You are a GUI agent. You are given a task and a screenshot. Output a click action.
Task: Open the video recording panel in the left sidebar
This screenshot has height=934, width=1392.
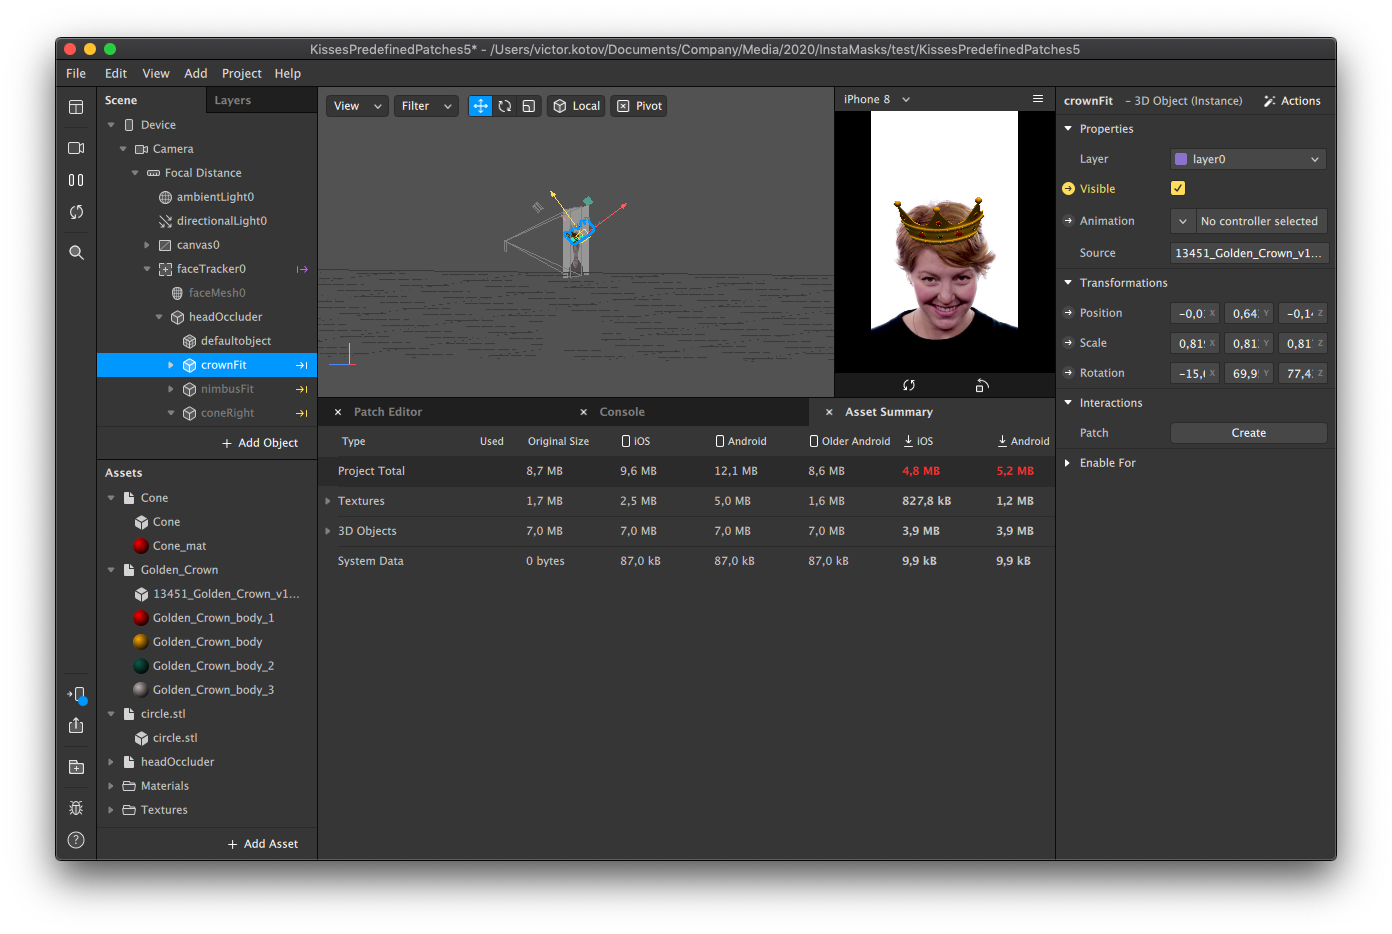click(x=76, y=147)
